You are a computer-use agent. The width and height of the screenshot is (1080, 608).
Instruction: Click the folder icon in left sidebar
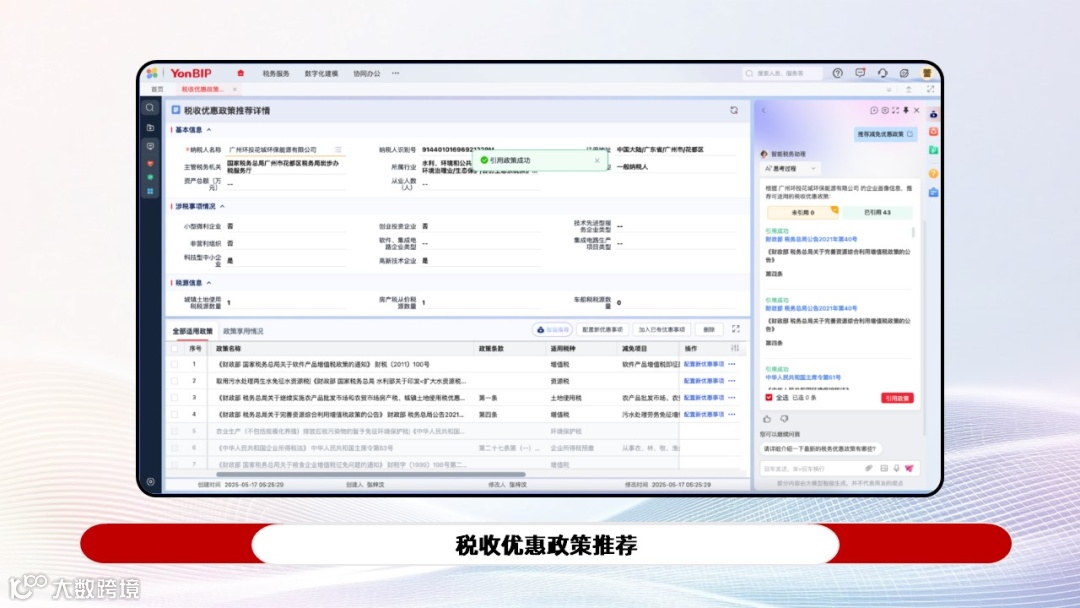(x=150, y=128)
